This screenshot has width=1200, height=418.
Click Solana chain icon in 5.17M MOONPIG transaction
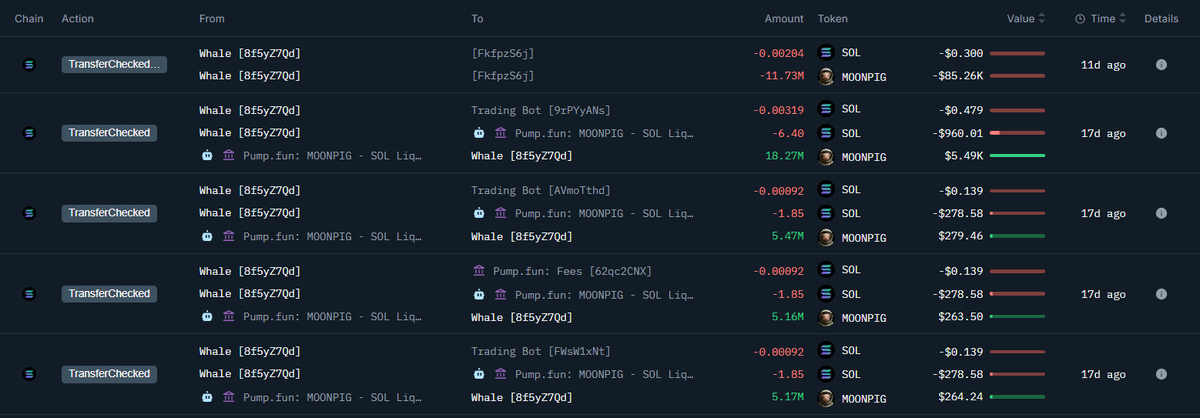(28, 373)
